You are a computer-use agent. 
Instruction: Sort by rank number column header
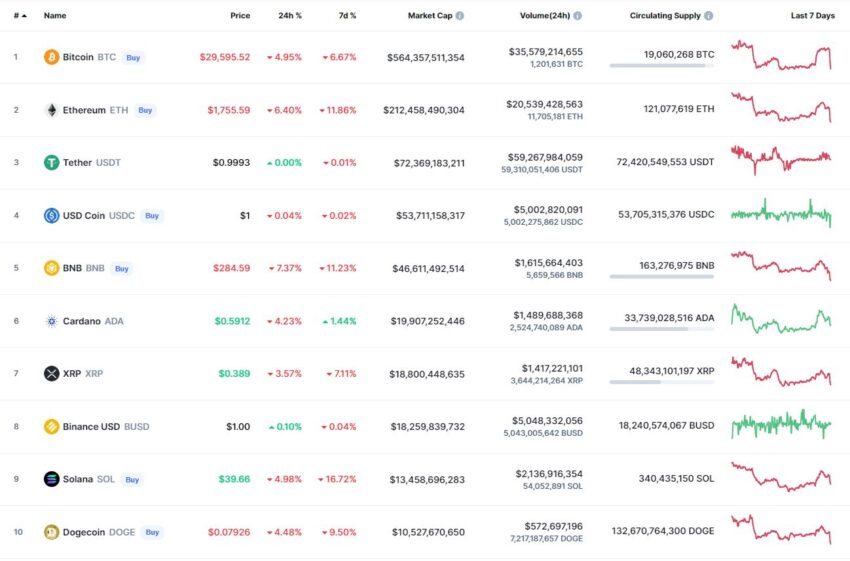click(x=20, y=16)
